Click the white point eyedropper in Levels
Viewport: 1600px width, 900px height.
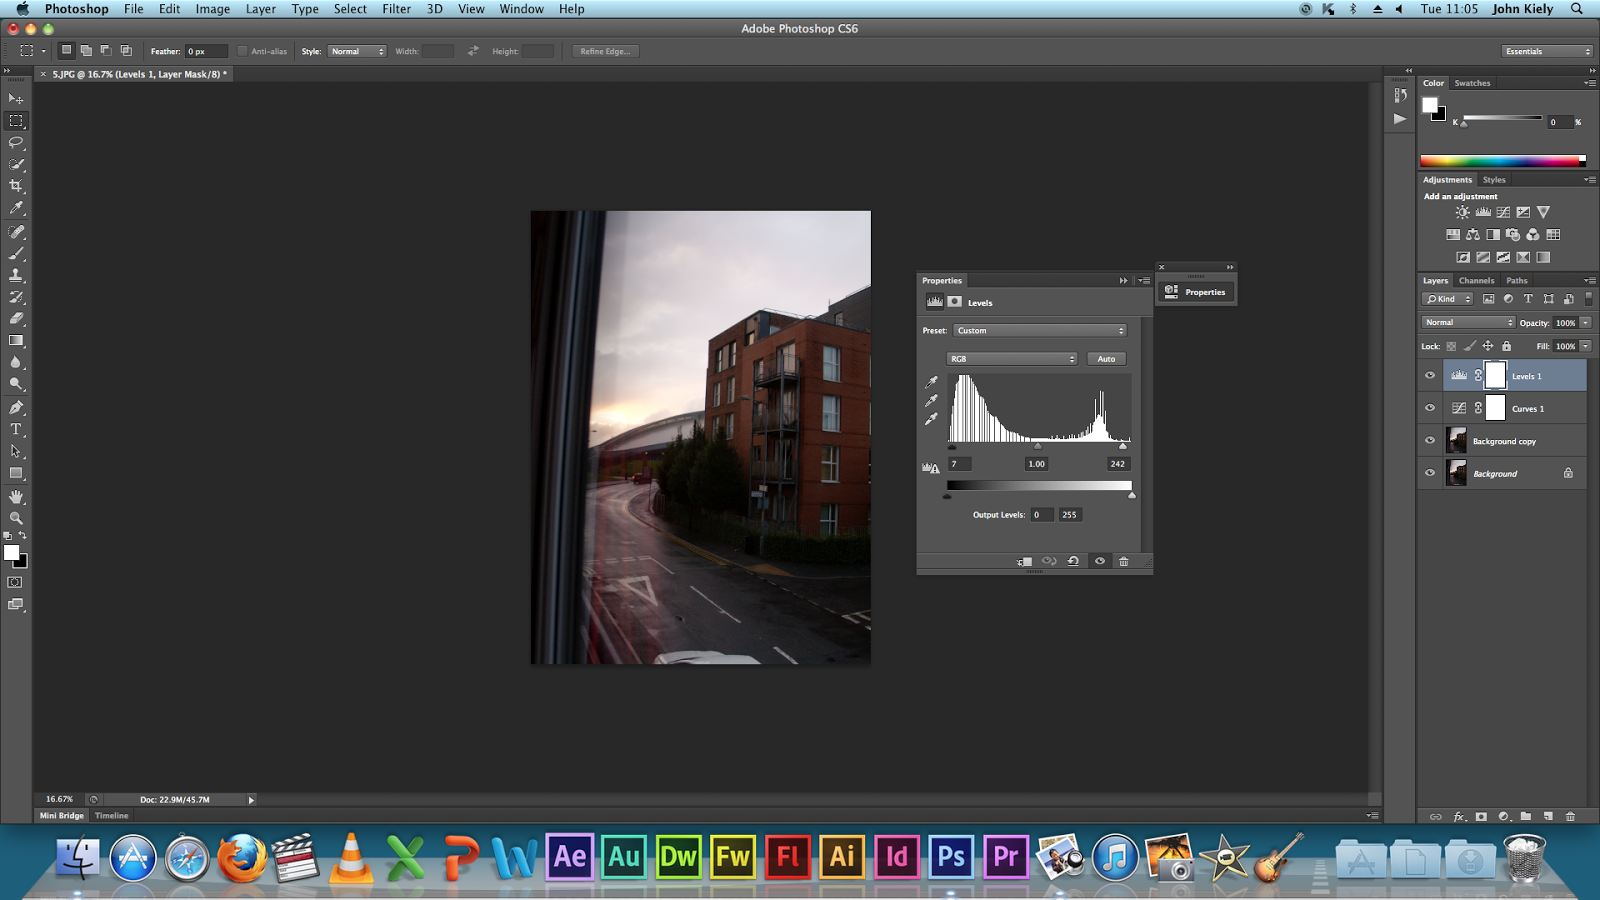931,420
